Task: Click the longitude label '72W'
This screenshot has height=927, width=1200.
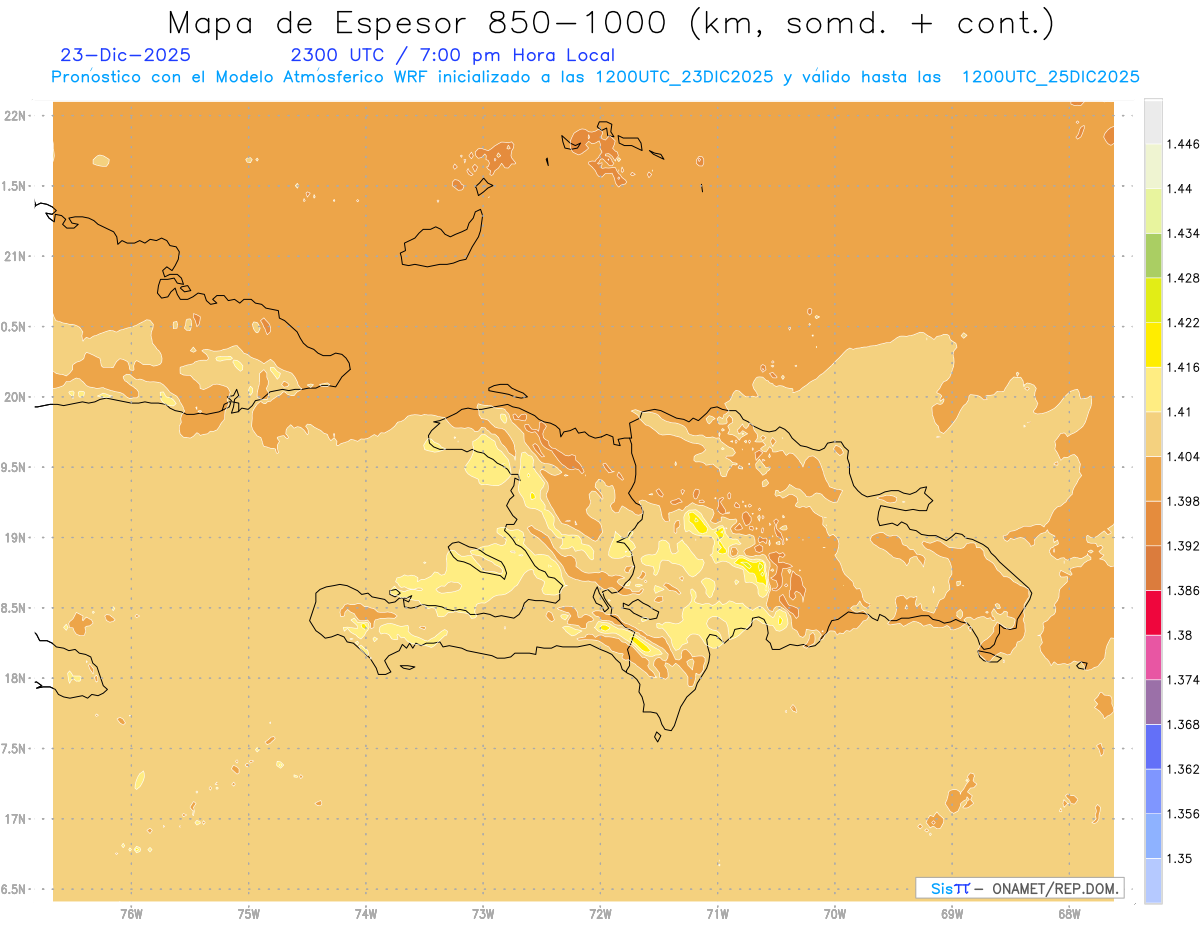Action: tap(600, 913)
